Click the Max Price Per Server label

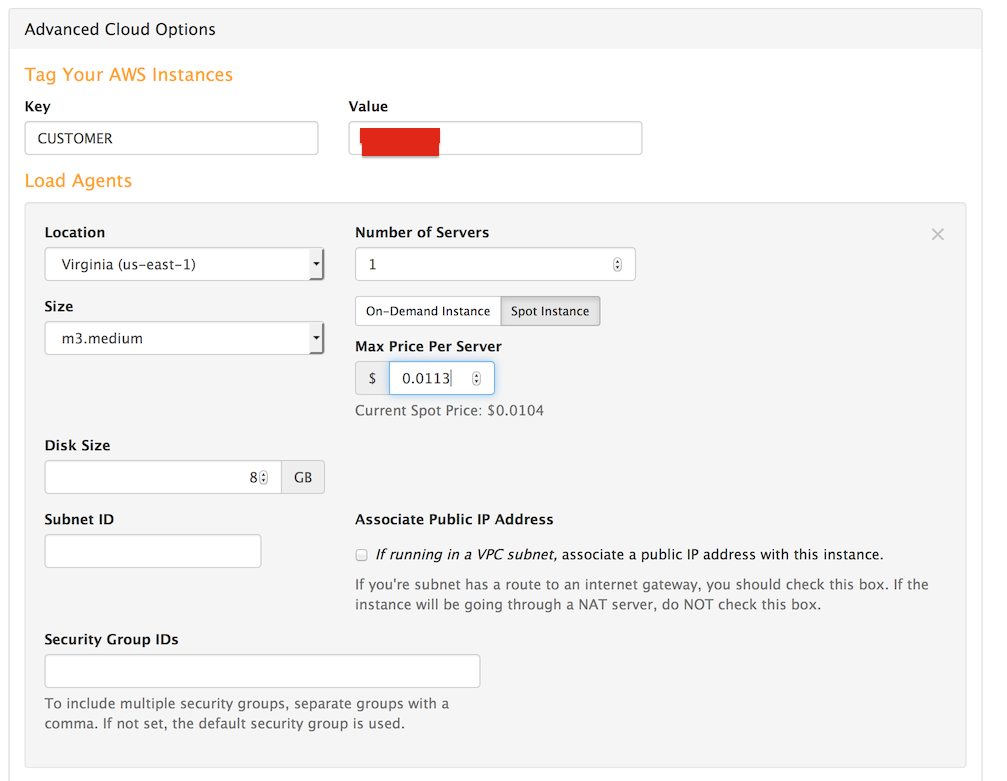point(428,346)
